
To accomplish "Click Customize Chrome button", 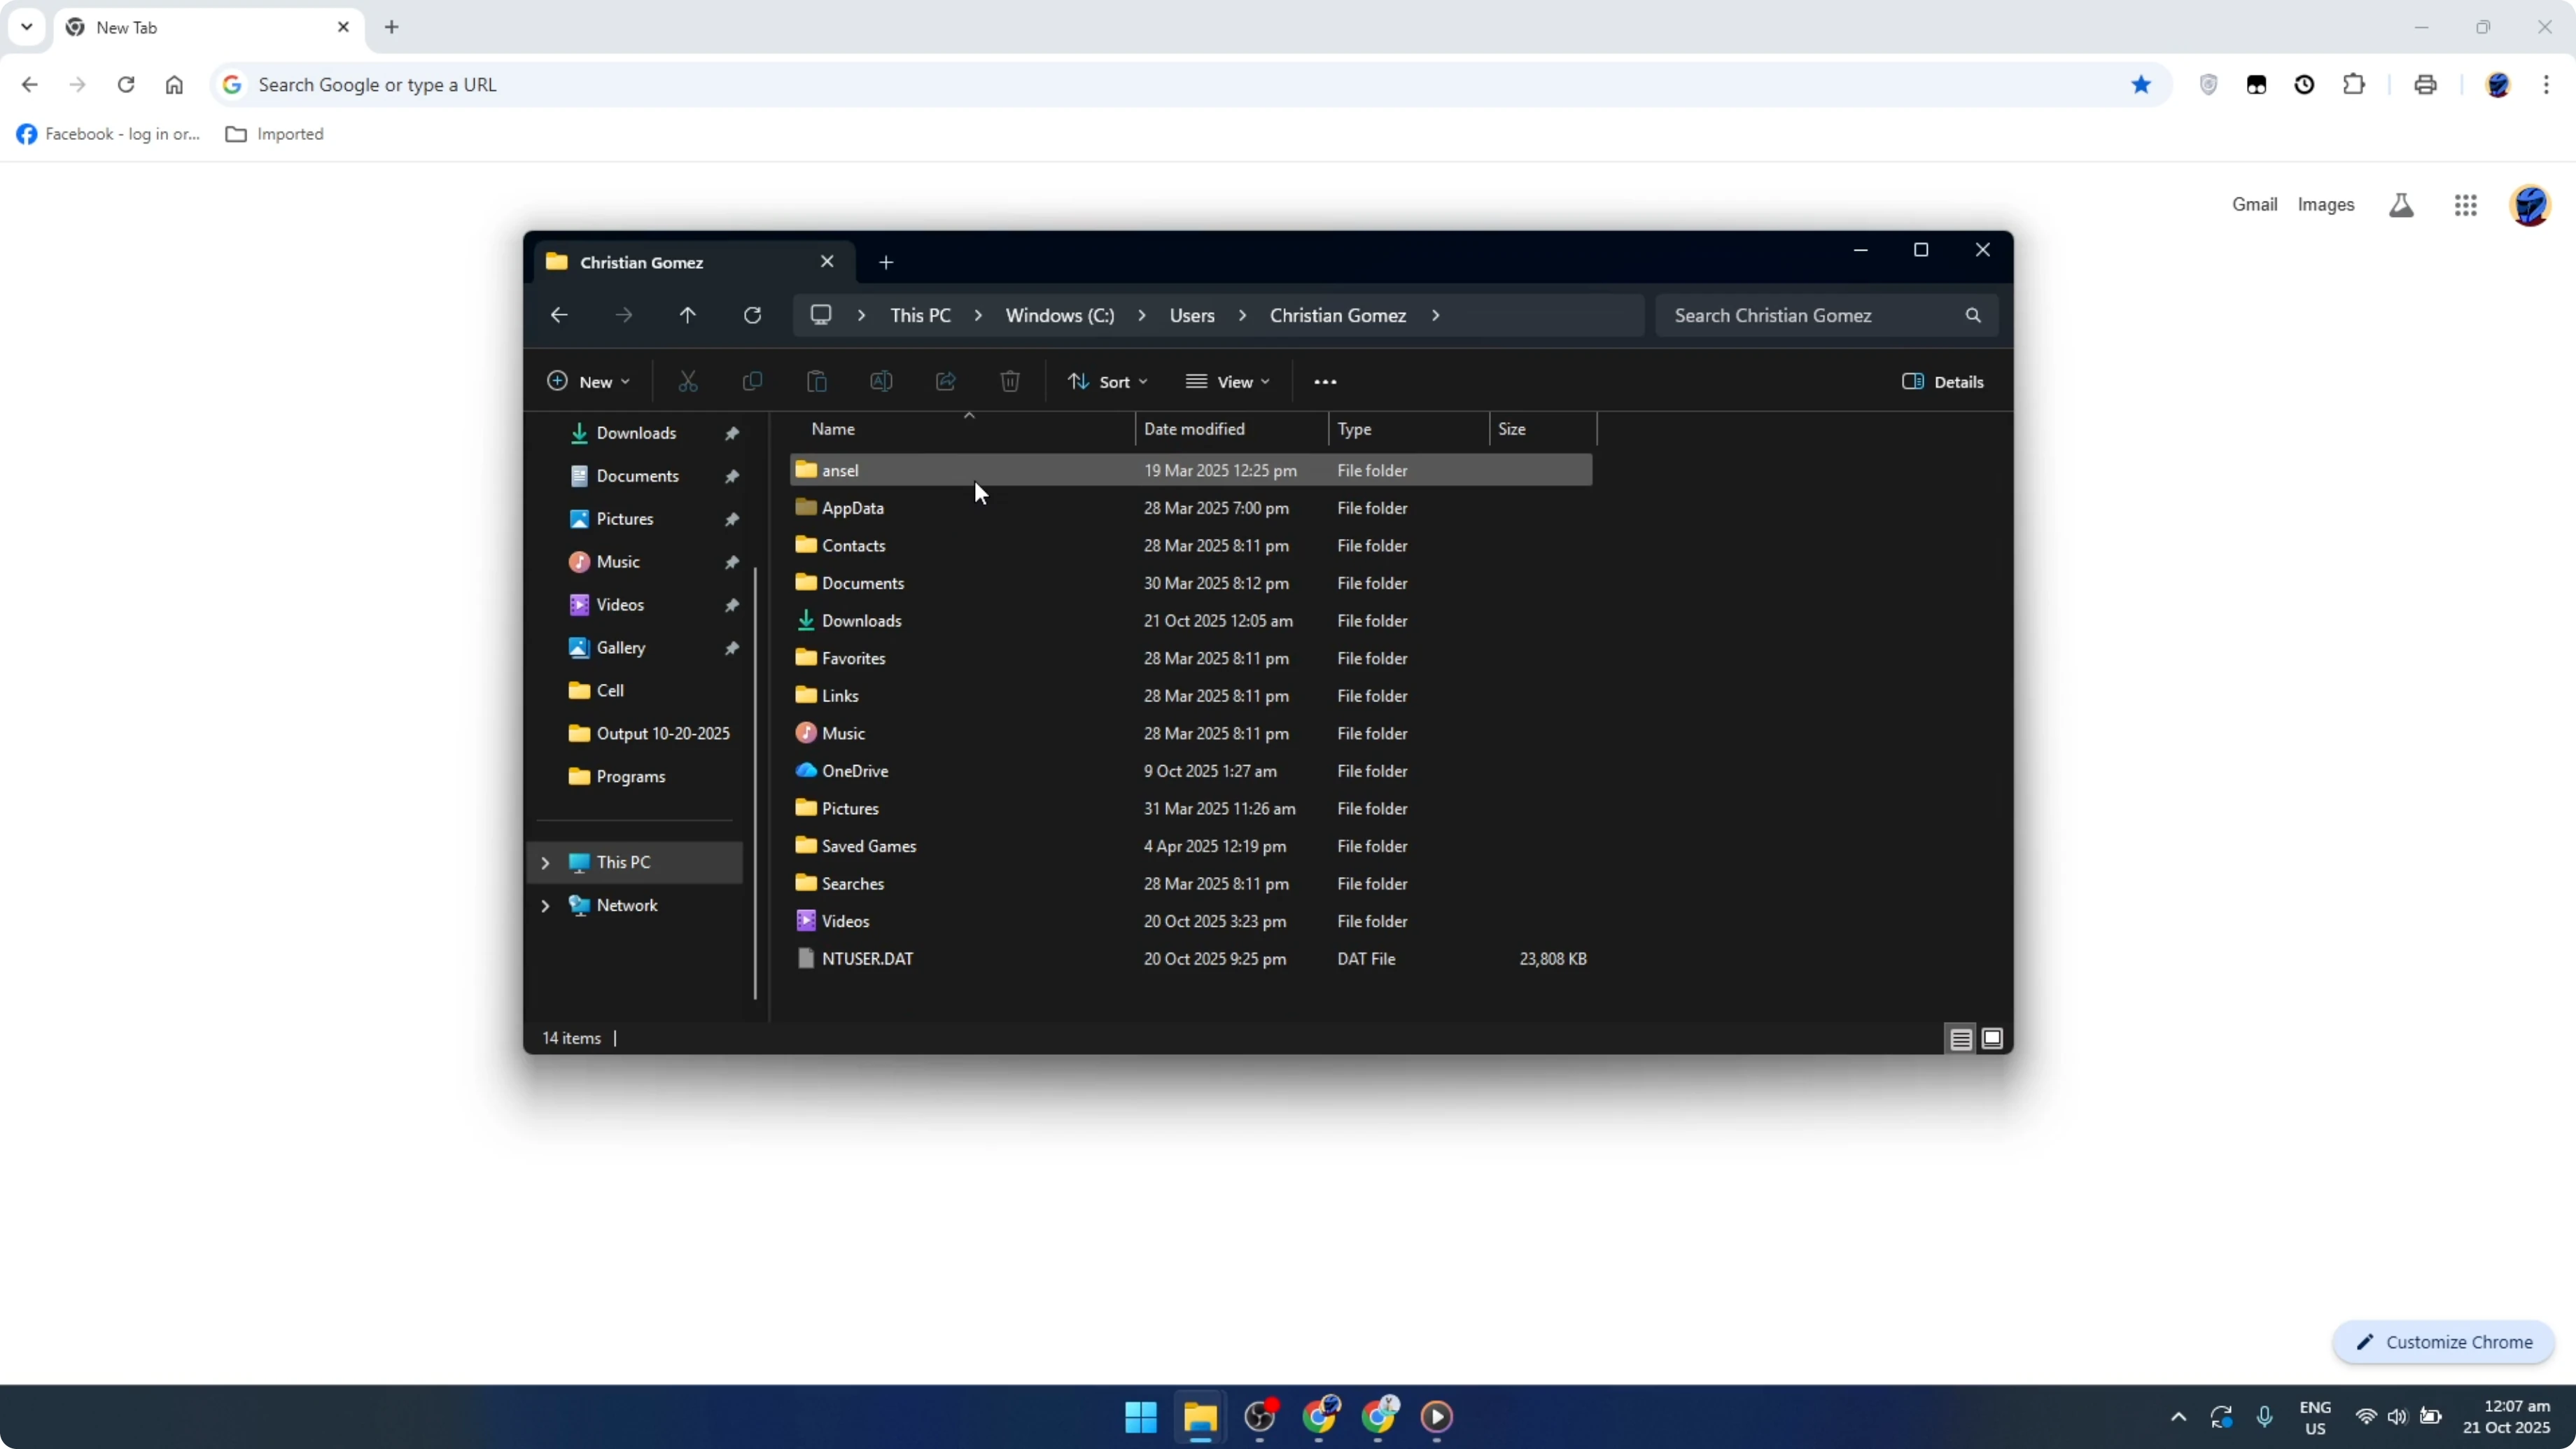I will pyautogui.click(x=2443, y=1343).
